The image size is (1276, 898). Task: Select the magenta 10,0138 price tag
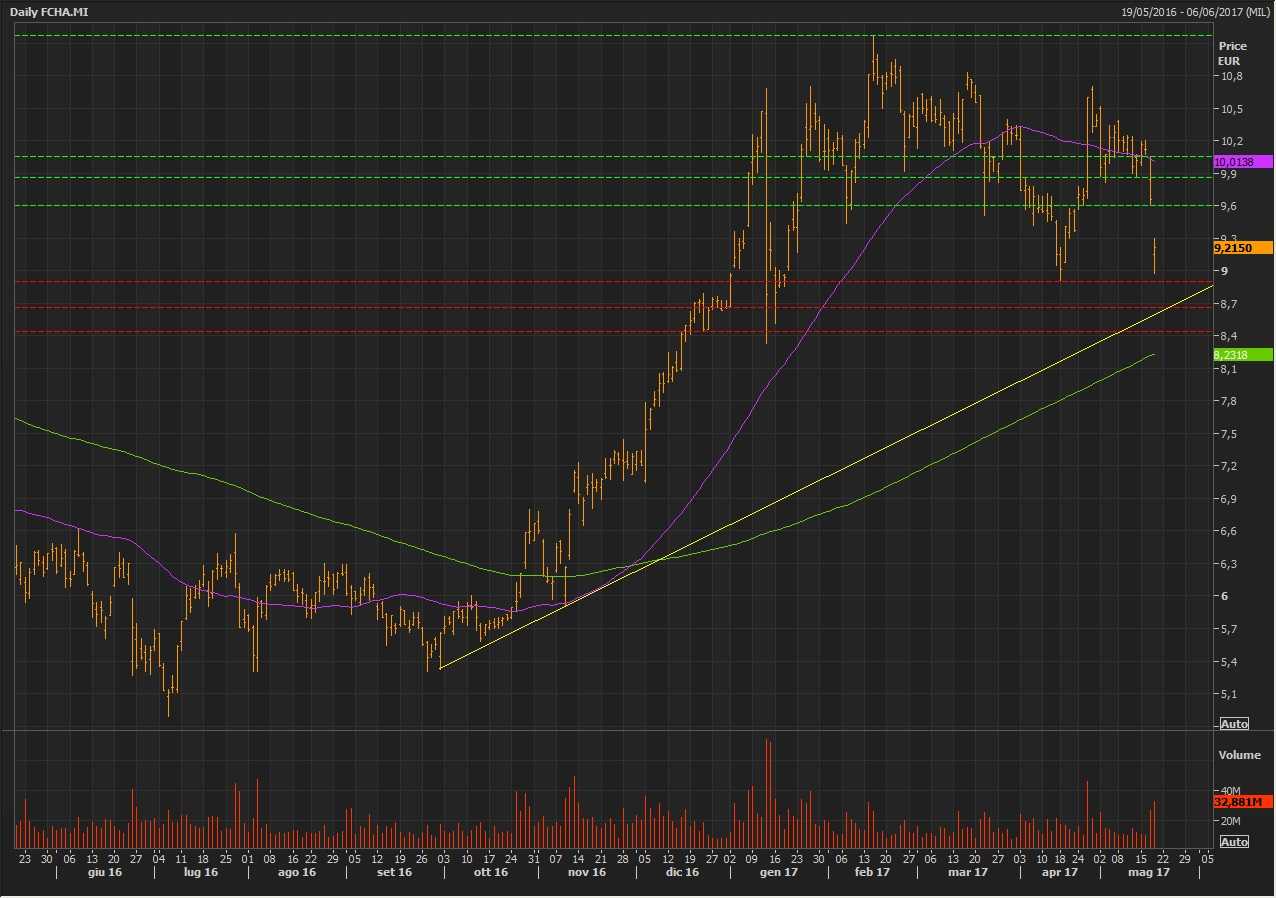coord(1241,161)
